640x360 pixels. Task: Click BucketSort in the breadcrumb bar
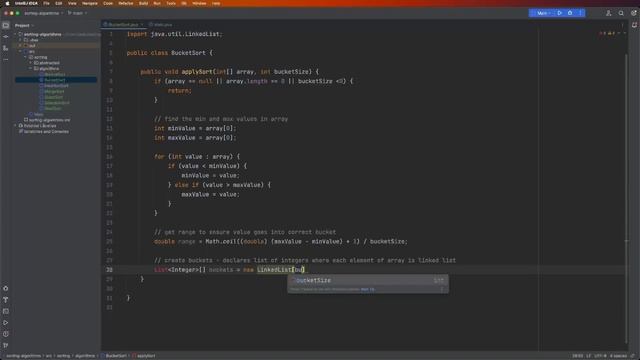click(x=114, y=356)
